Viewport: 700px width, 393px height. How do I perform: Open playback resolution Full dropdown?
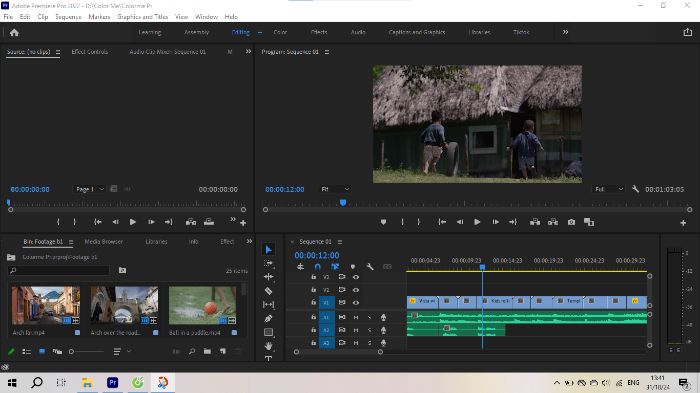pyautogui.click(x=609, y=189)
